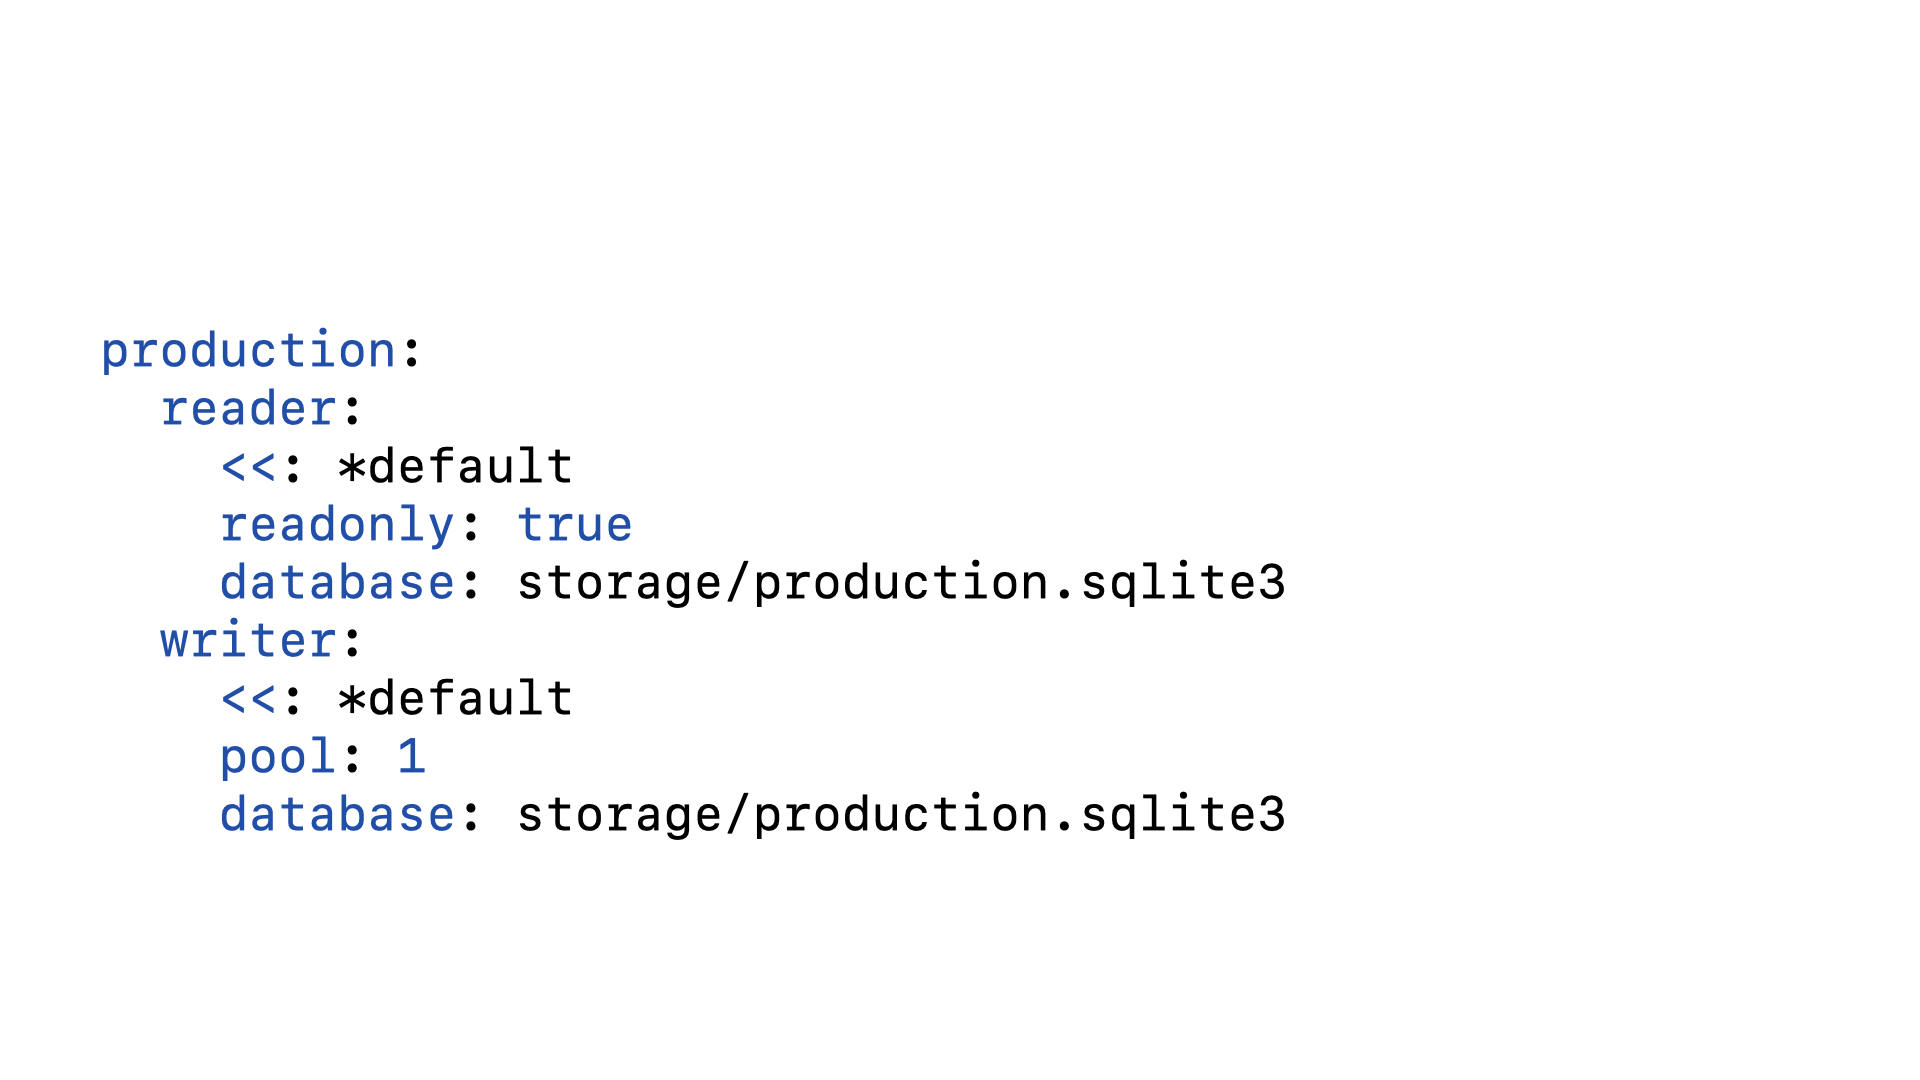Viewport: 1920px width, 1080px height.
Task: Click the *default alias under writer
Action: pyautogui.click(x=455, y=699)
